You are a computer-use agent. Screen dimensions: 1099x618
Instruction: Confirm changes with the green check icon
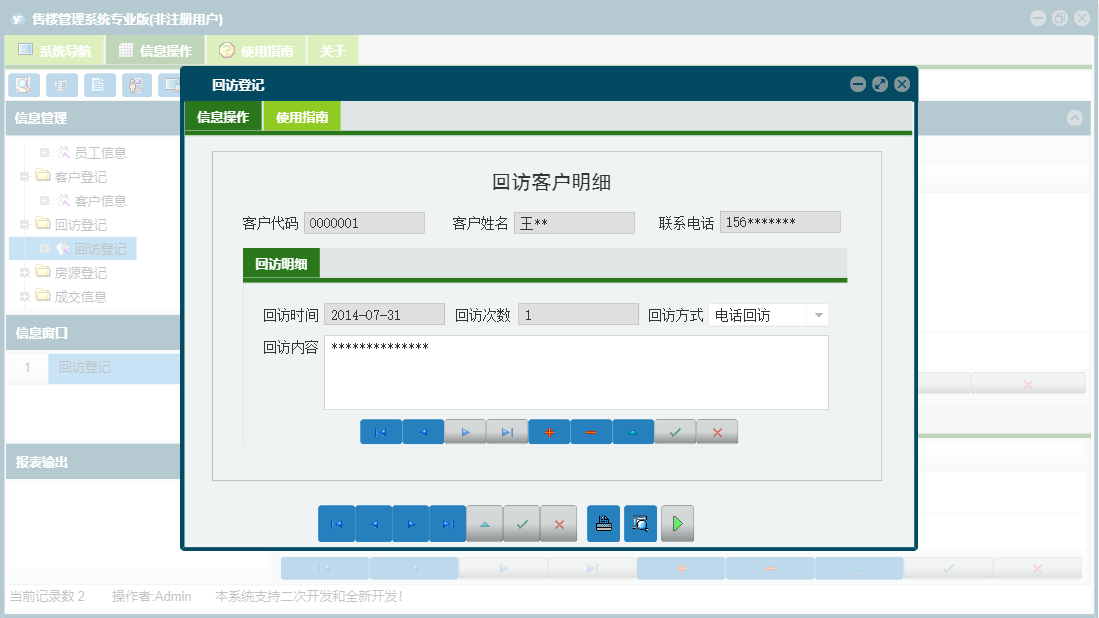pyautogui.click(x=675, y=431)
